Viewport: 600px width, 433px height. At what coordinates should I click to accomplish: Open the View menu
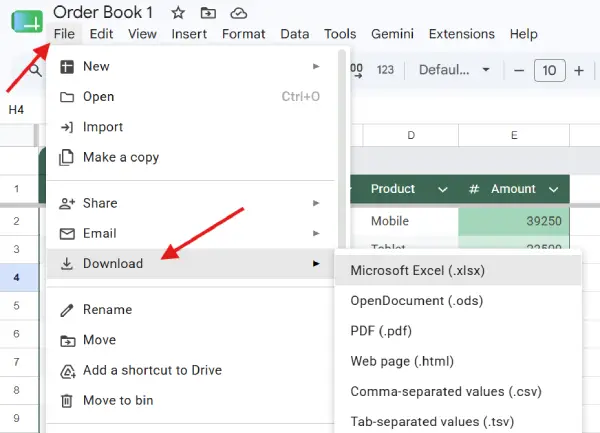tap(142, 34)
